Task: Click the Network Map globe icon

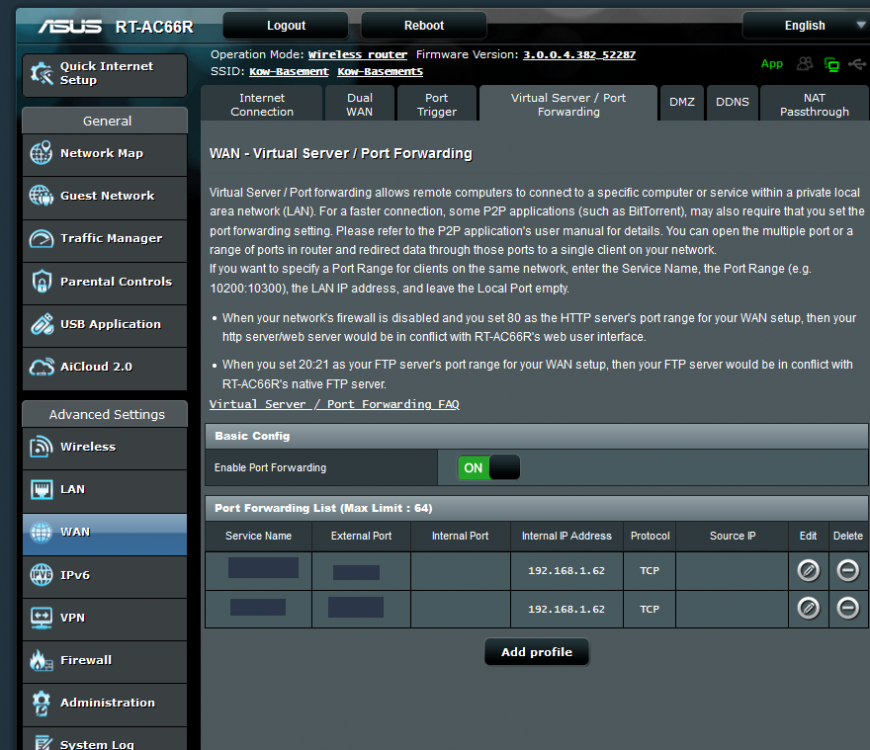Action: click(41, 153)
